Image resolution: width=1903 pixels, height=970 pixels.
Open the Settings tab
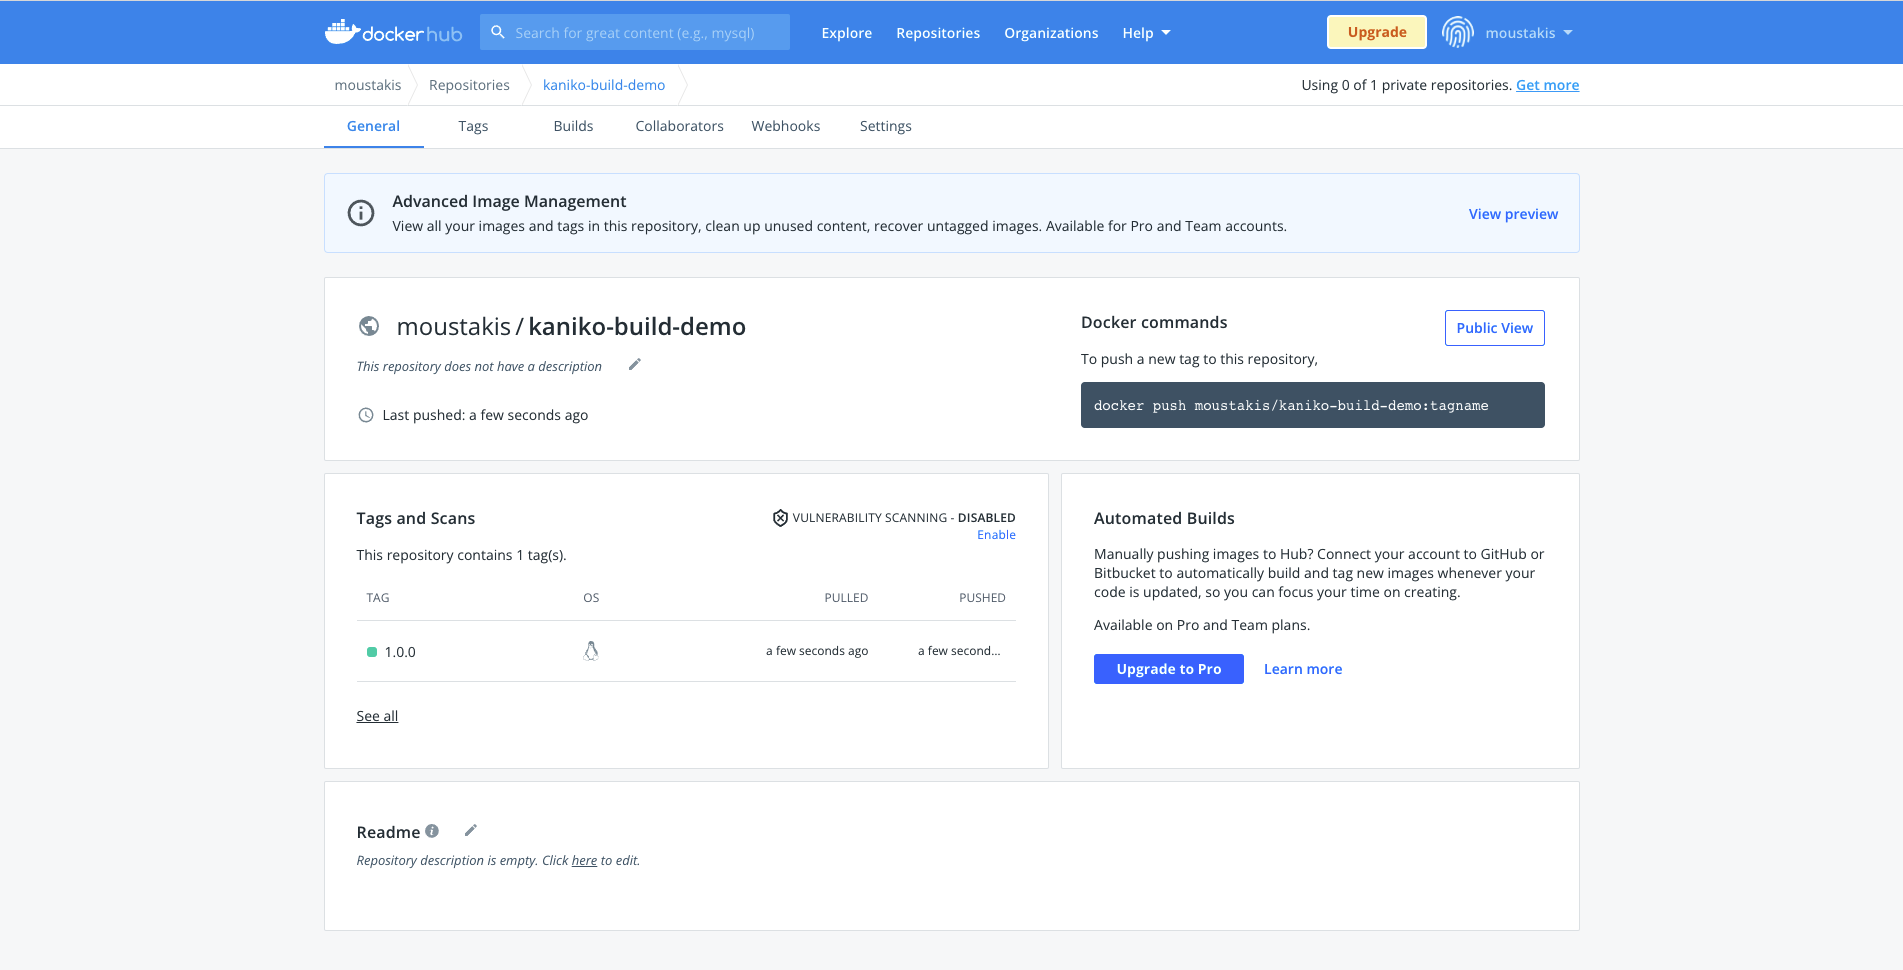click(886, 126)
